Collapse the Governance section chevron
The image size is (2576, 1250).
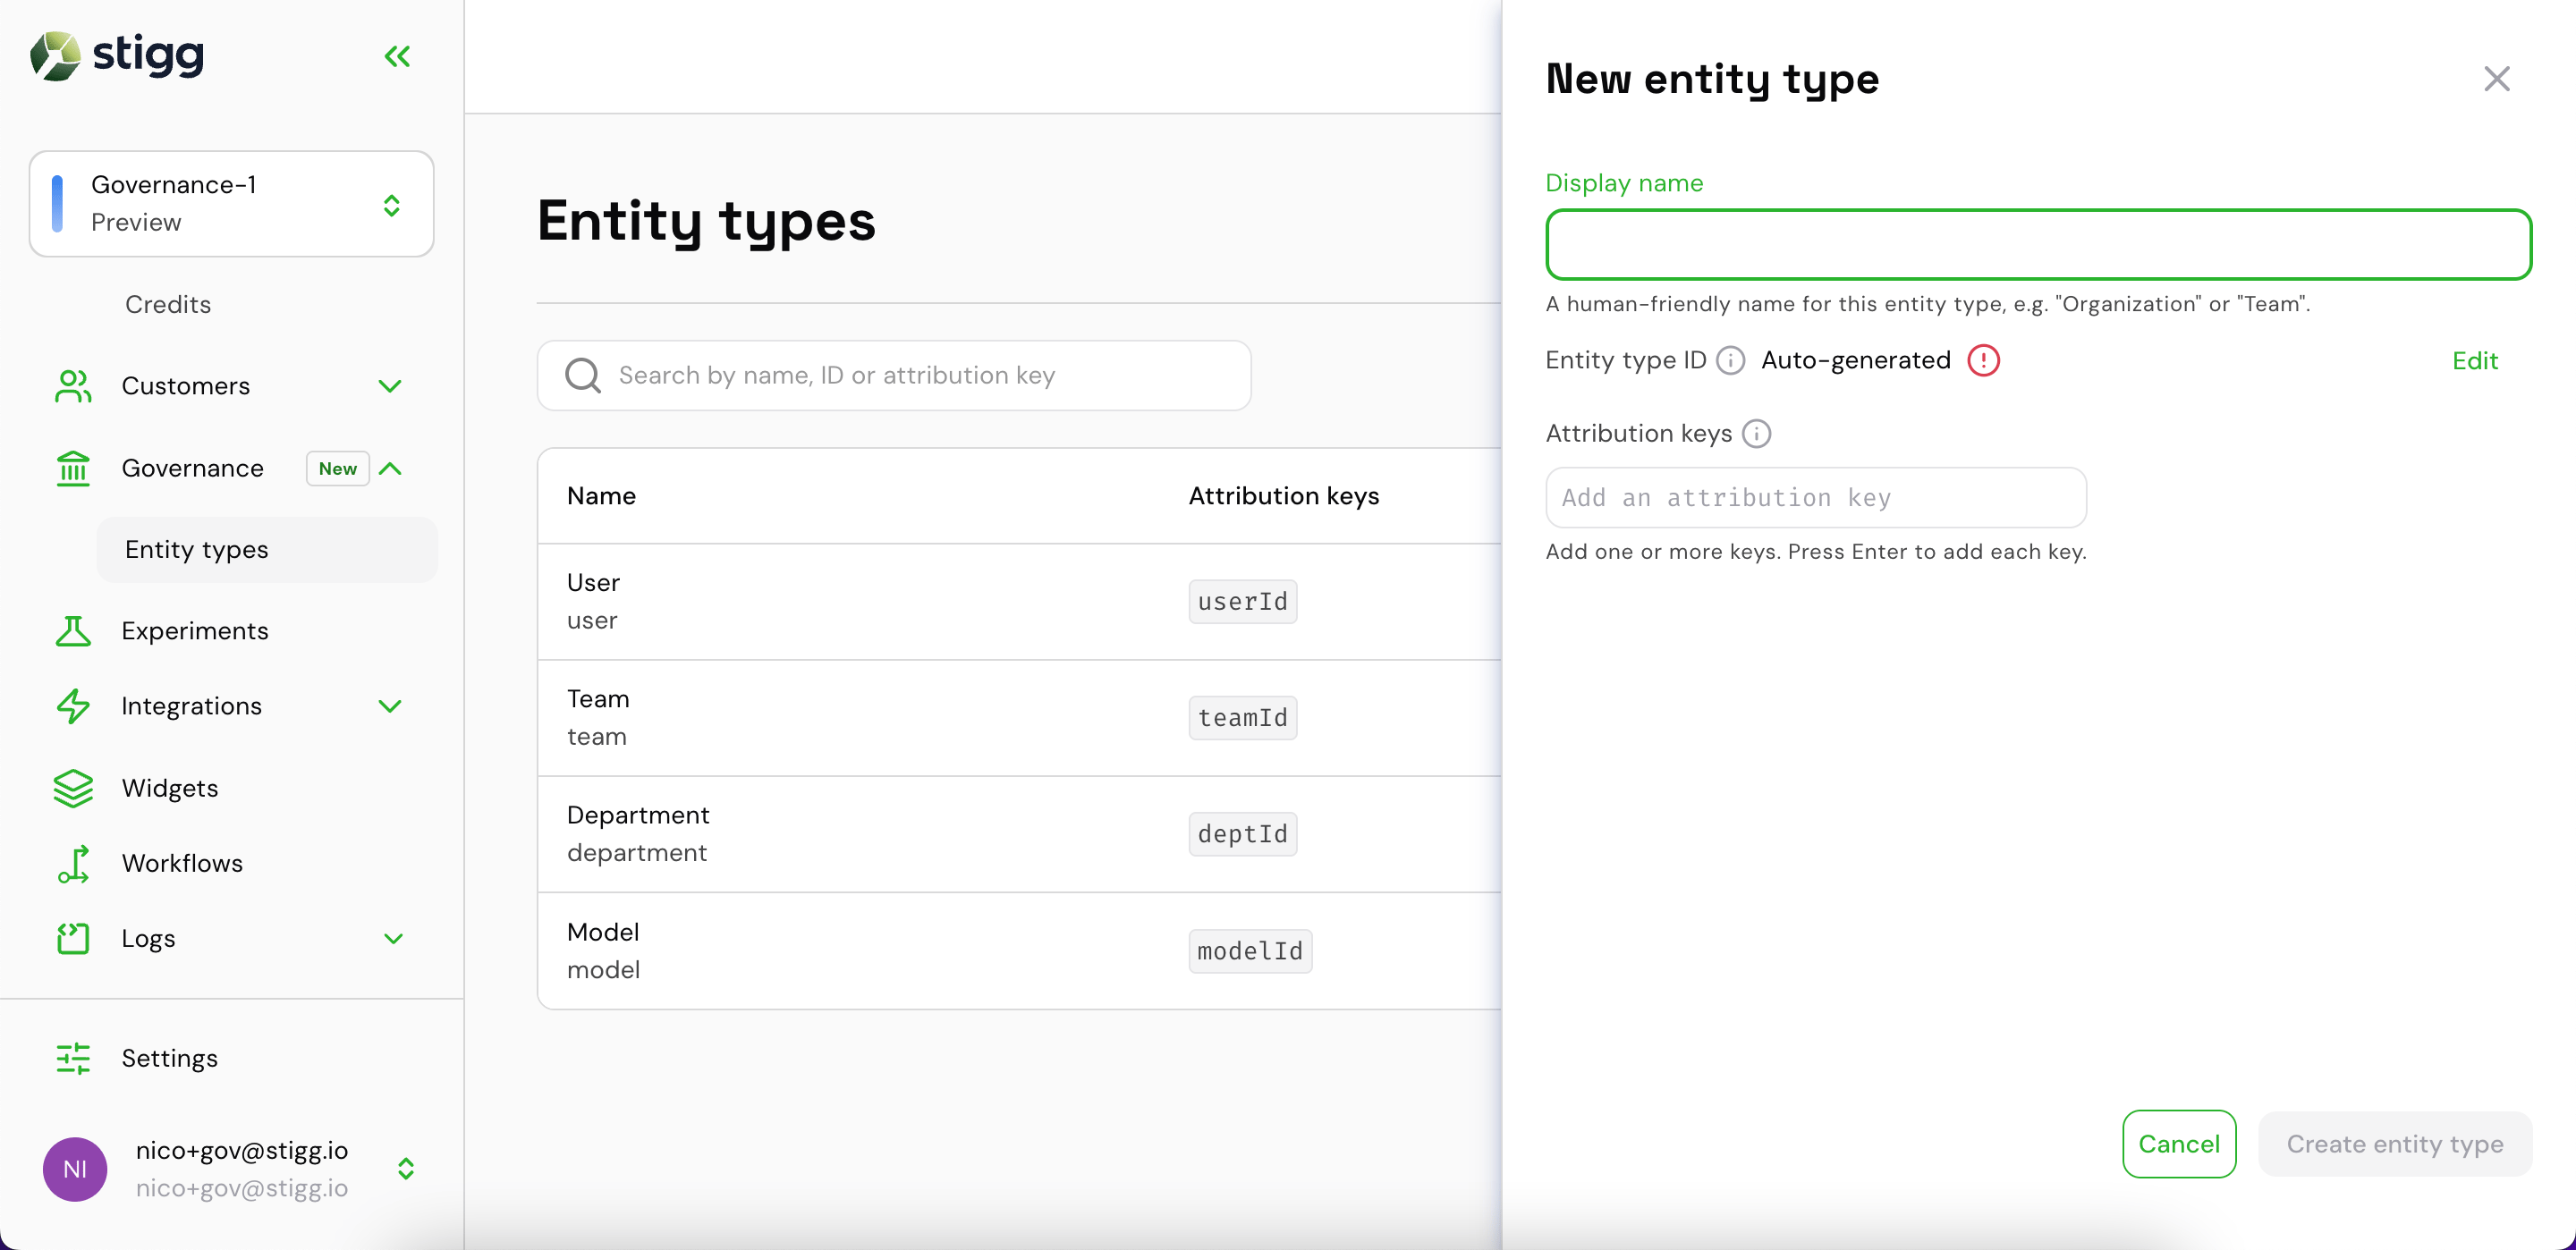(x=390, y=468)
